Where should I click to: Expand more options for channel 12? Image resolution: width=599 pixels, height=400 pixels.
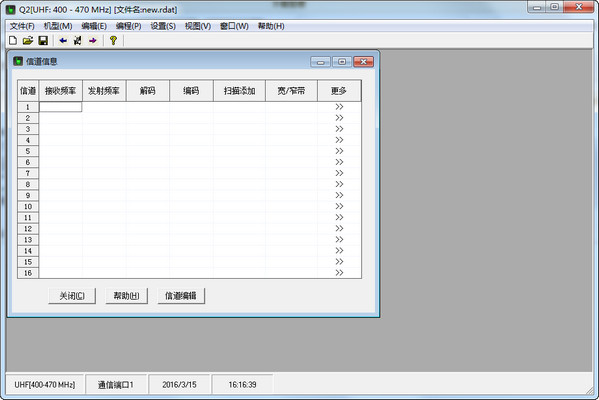point(339,229)
